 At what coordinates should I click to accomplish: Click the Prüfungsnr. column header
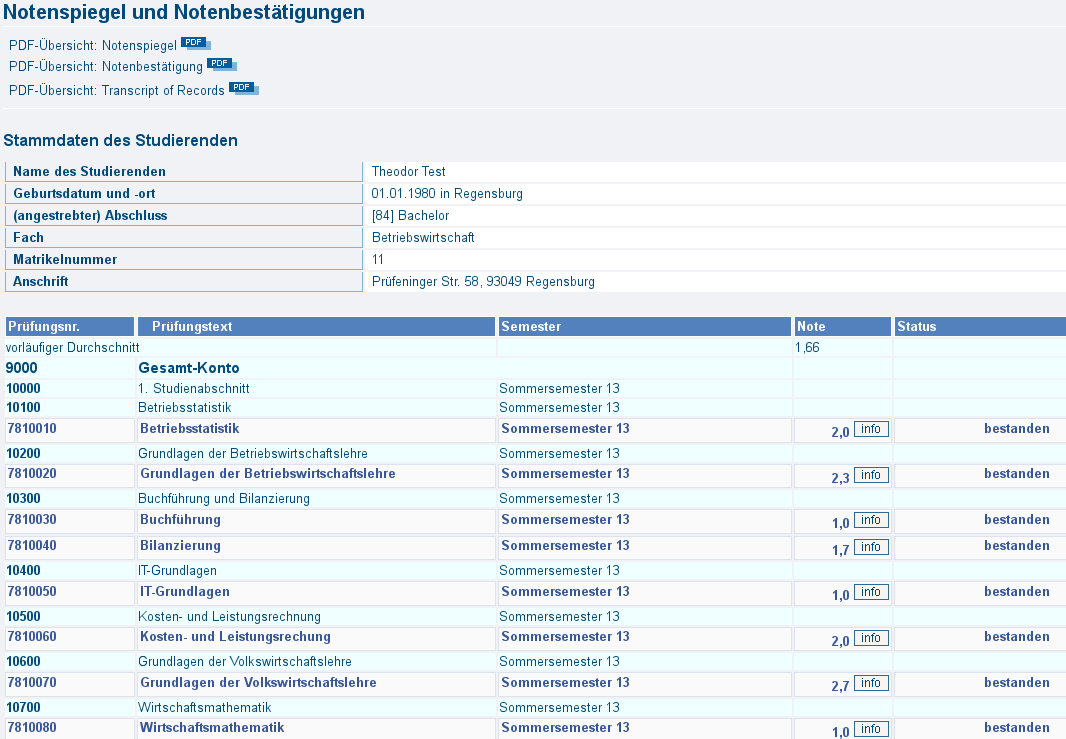coord(44,327)
